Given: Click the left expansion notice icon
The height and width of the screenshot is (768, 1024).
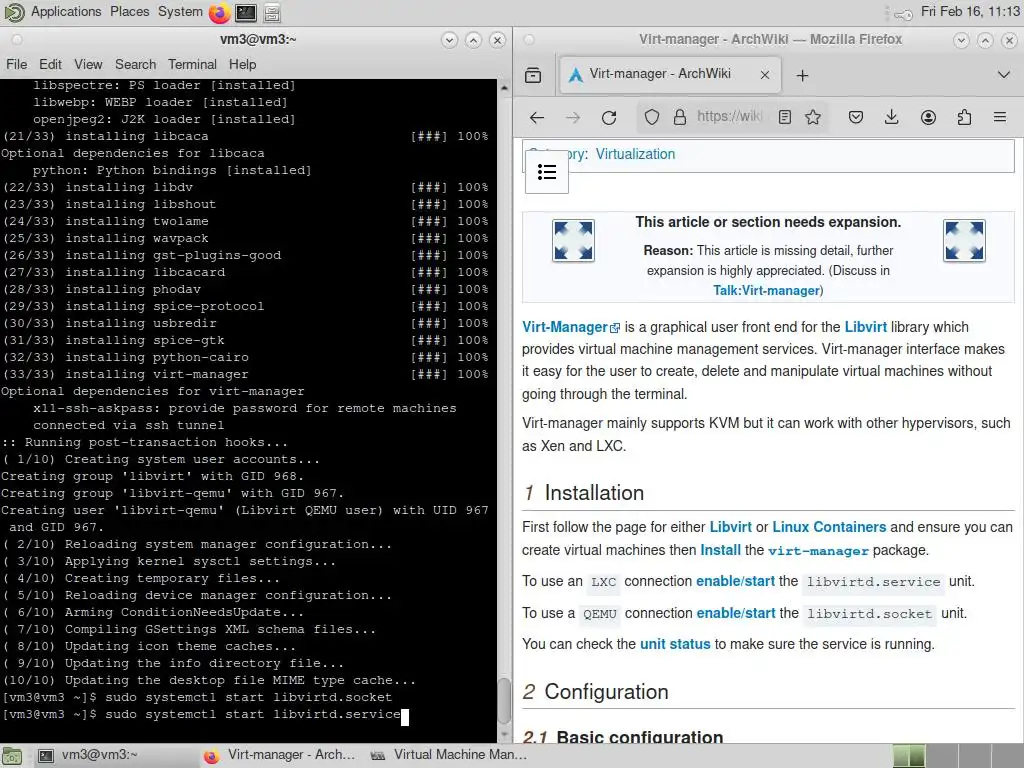Looking at the screenshot, I should point(573,240).
